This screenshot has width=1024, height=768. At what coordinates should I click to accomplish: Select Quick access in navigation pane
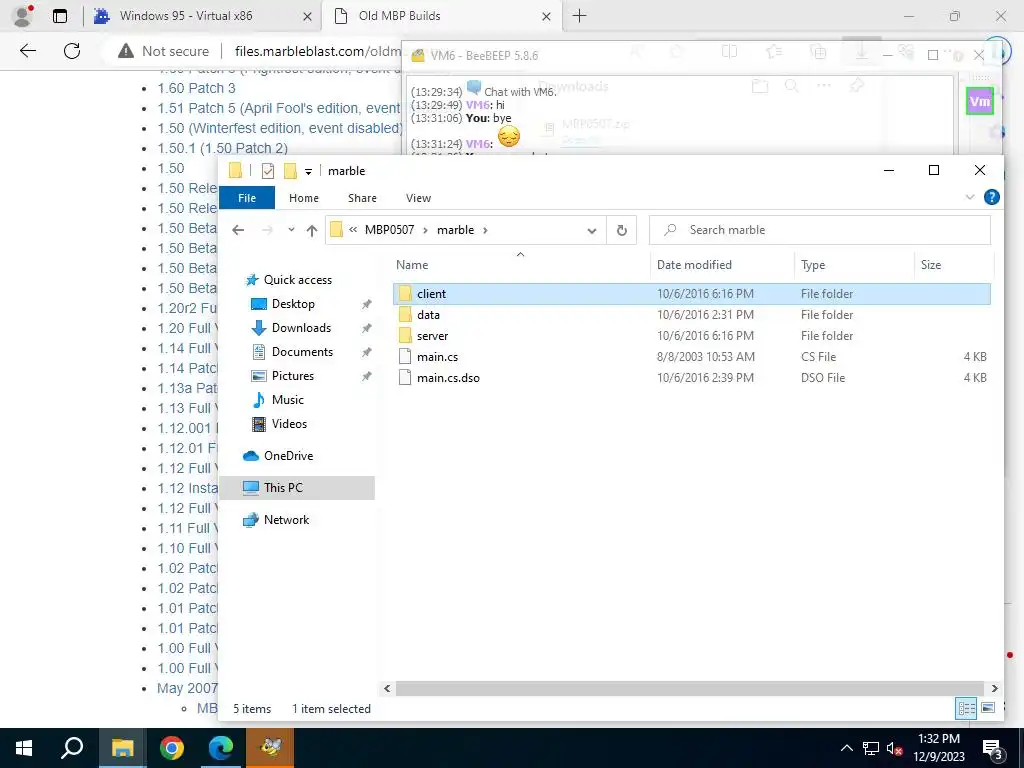click(297, 280)
